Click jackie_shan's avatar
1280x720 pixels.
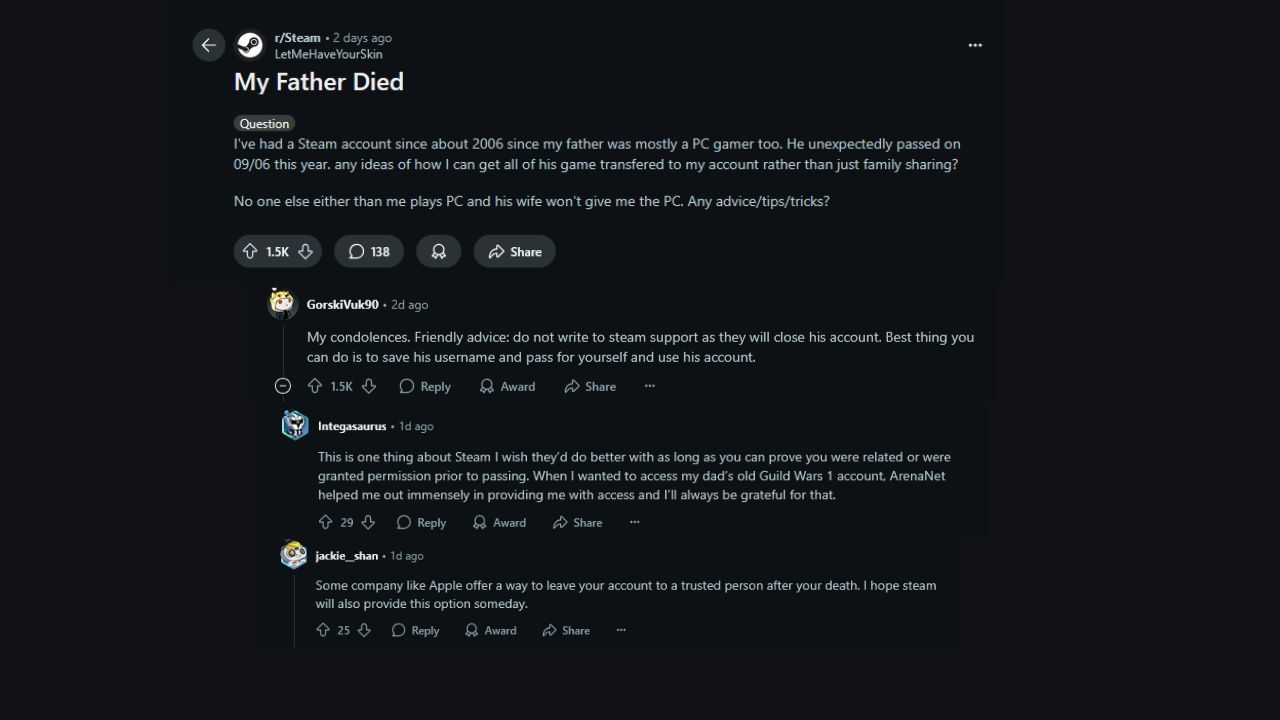pos(294,555)
